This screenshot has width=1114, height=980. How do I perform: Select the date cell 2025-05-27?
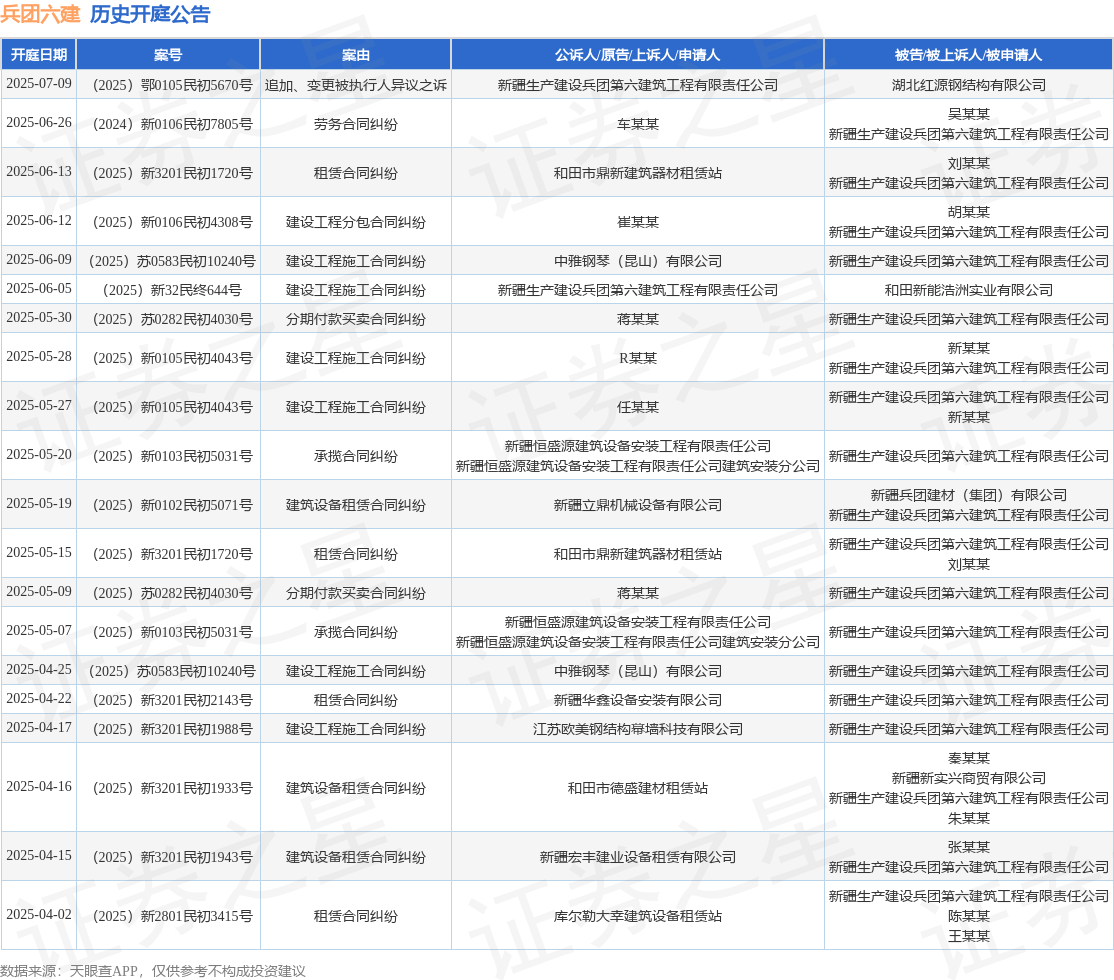click(39, 406)
